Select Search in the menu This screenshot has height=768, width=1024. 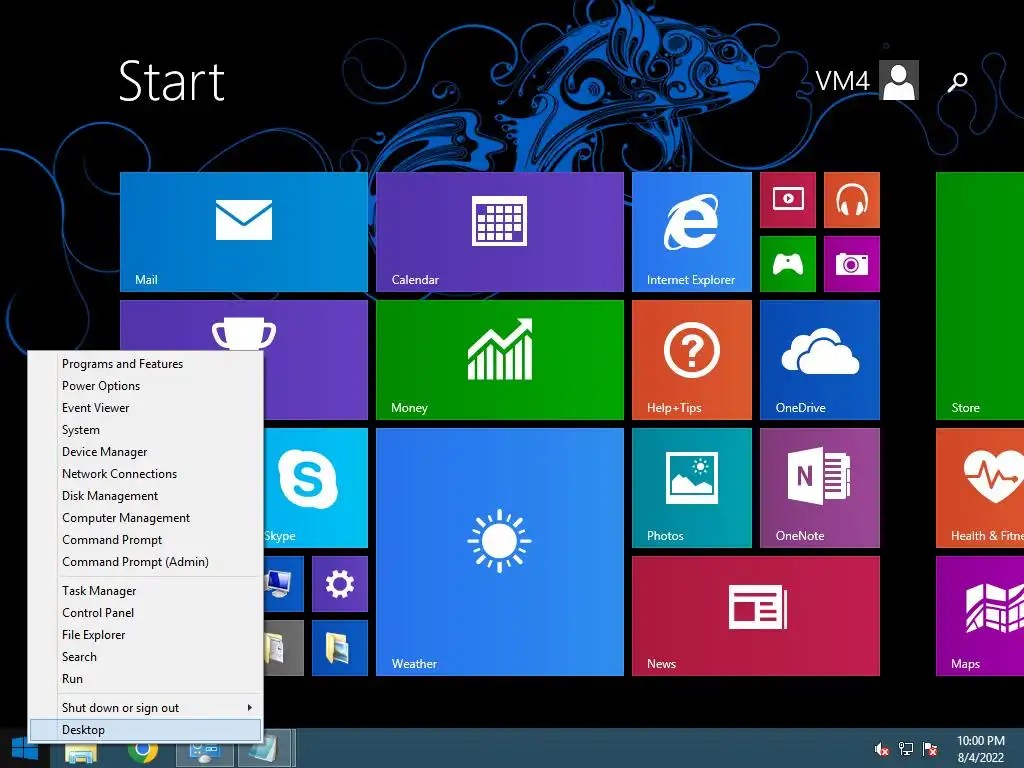[x=145, y=657]
